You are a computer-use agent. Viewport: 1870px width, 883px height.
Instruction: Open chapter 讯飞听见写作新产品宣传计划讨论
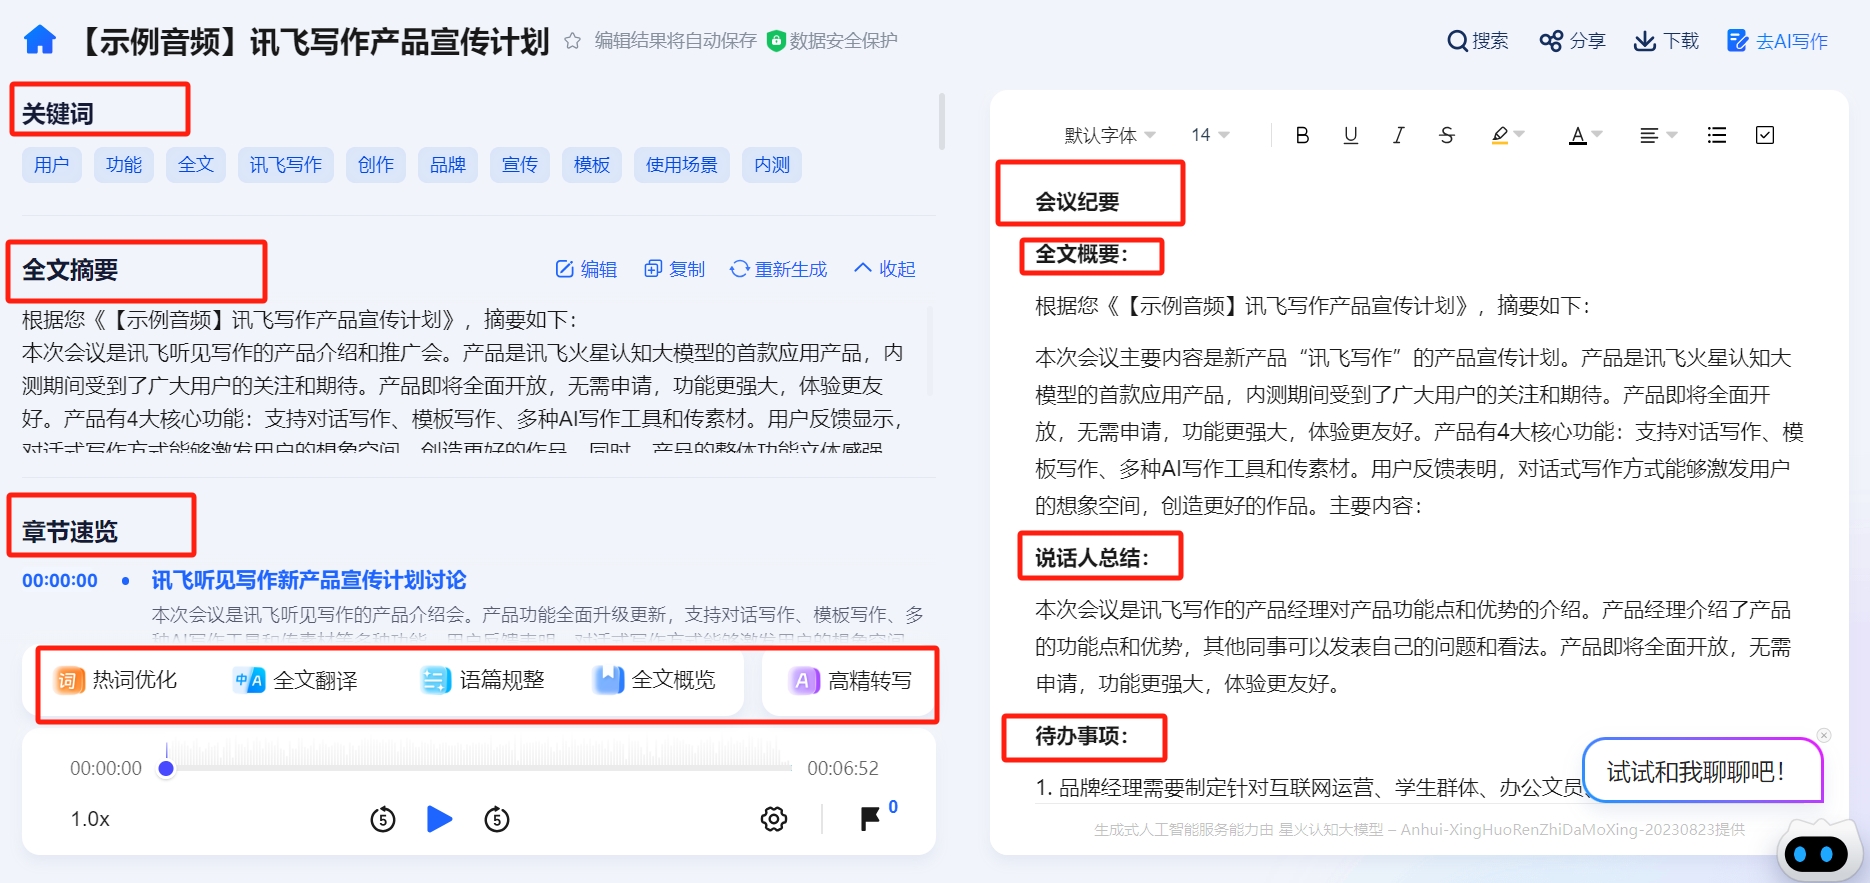309,580
